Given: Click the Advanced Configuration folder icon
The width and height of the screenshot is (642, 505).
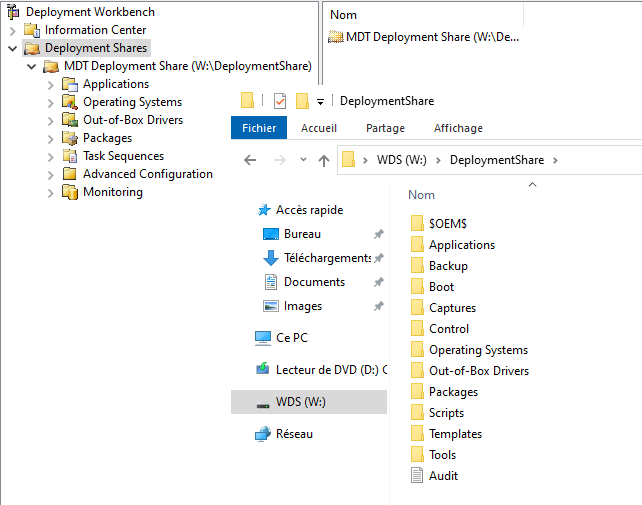Looking at the screenshot, I should [70, 174].
